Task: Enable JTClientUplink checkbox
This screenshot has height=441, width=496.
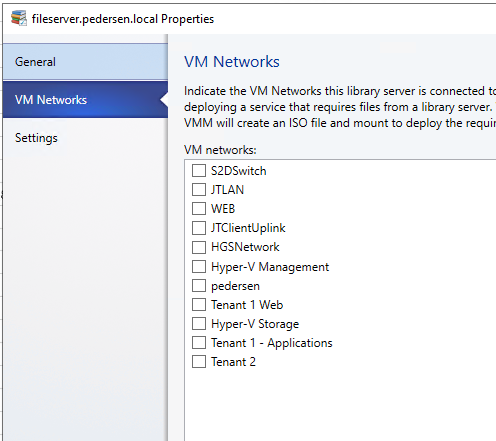Action: (x=199, y=228)
